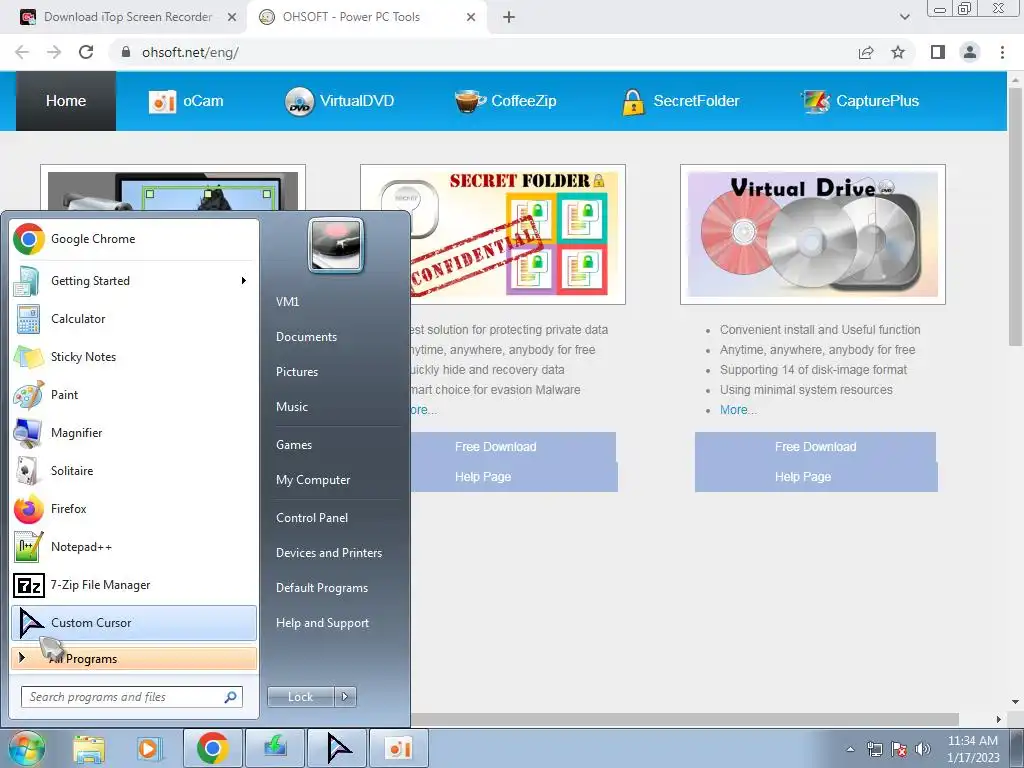Screen dimensions: 1024x768
Task: Open Sticky Notes from Start menu
Action: click(x=134, y=357)
